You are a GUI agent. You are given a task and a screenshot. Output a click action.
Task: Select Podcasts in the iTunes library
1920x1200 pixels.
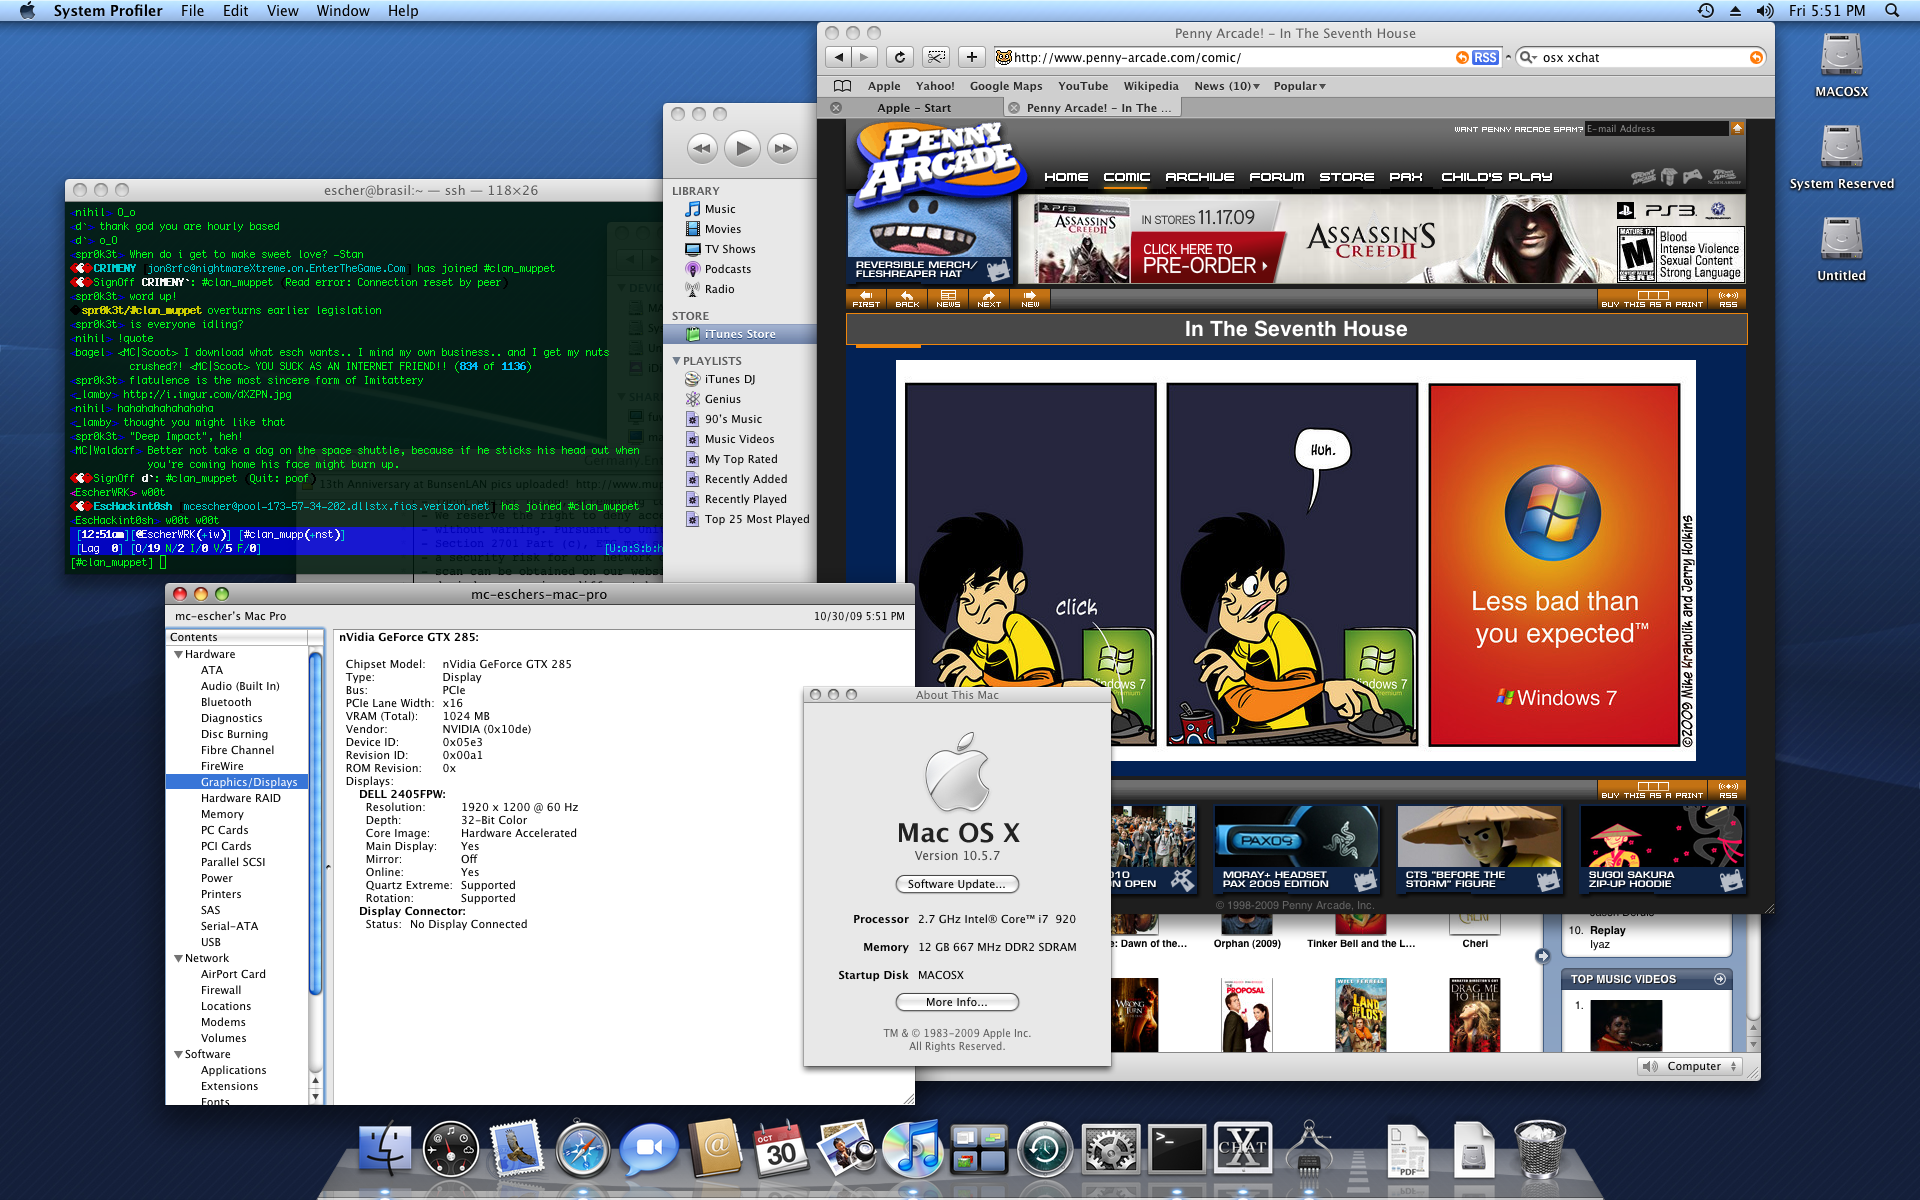point(740,269)
